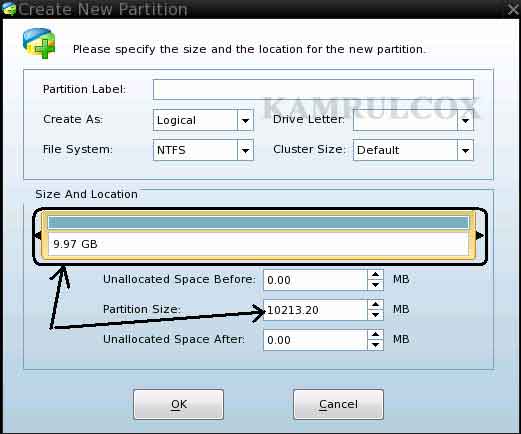
Task: Open the File System dropdown showing NTFS
Action: (203, 150)
